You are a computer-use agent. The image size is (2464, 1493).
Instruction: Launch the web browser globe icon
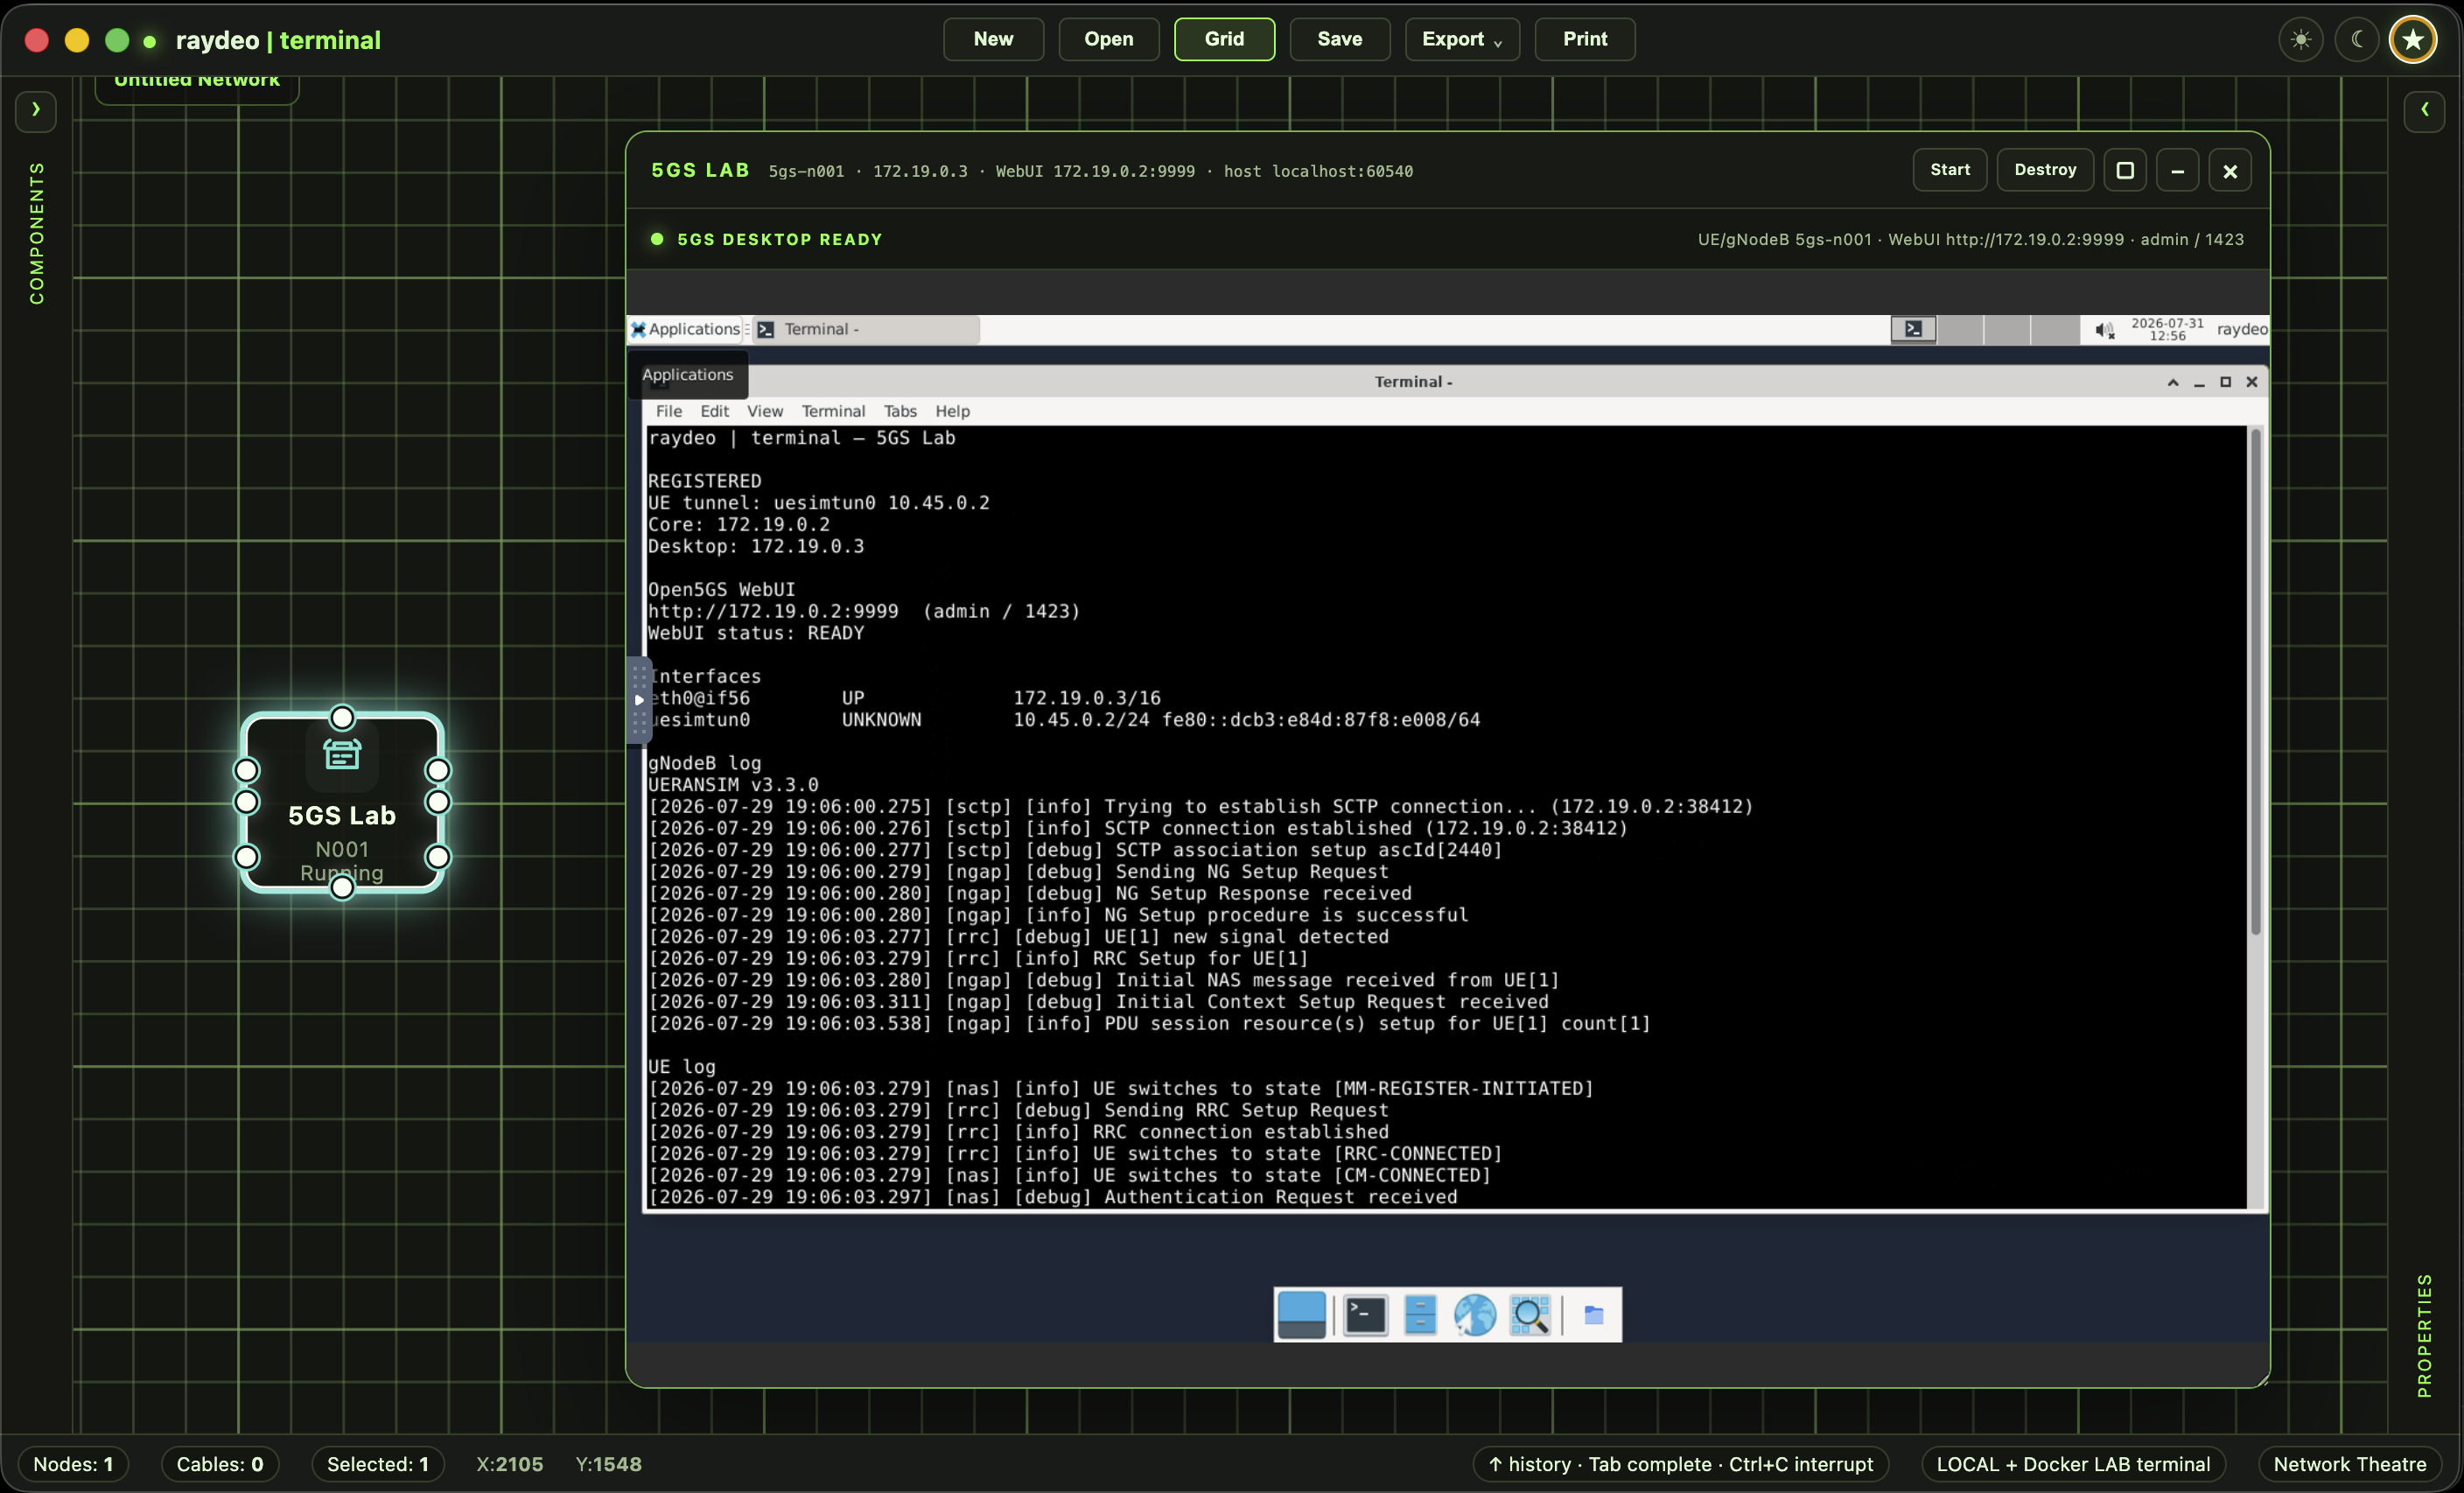coord(1474,1314)
